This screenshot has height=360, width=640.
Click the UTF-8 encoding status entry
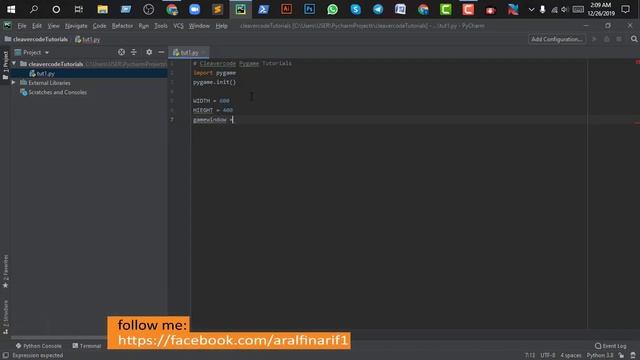(x=548, y=355)
